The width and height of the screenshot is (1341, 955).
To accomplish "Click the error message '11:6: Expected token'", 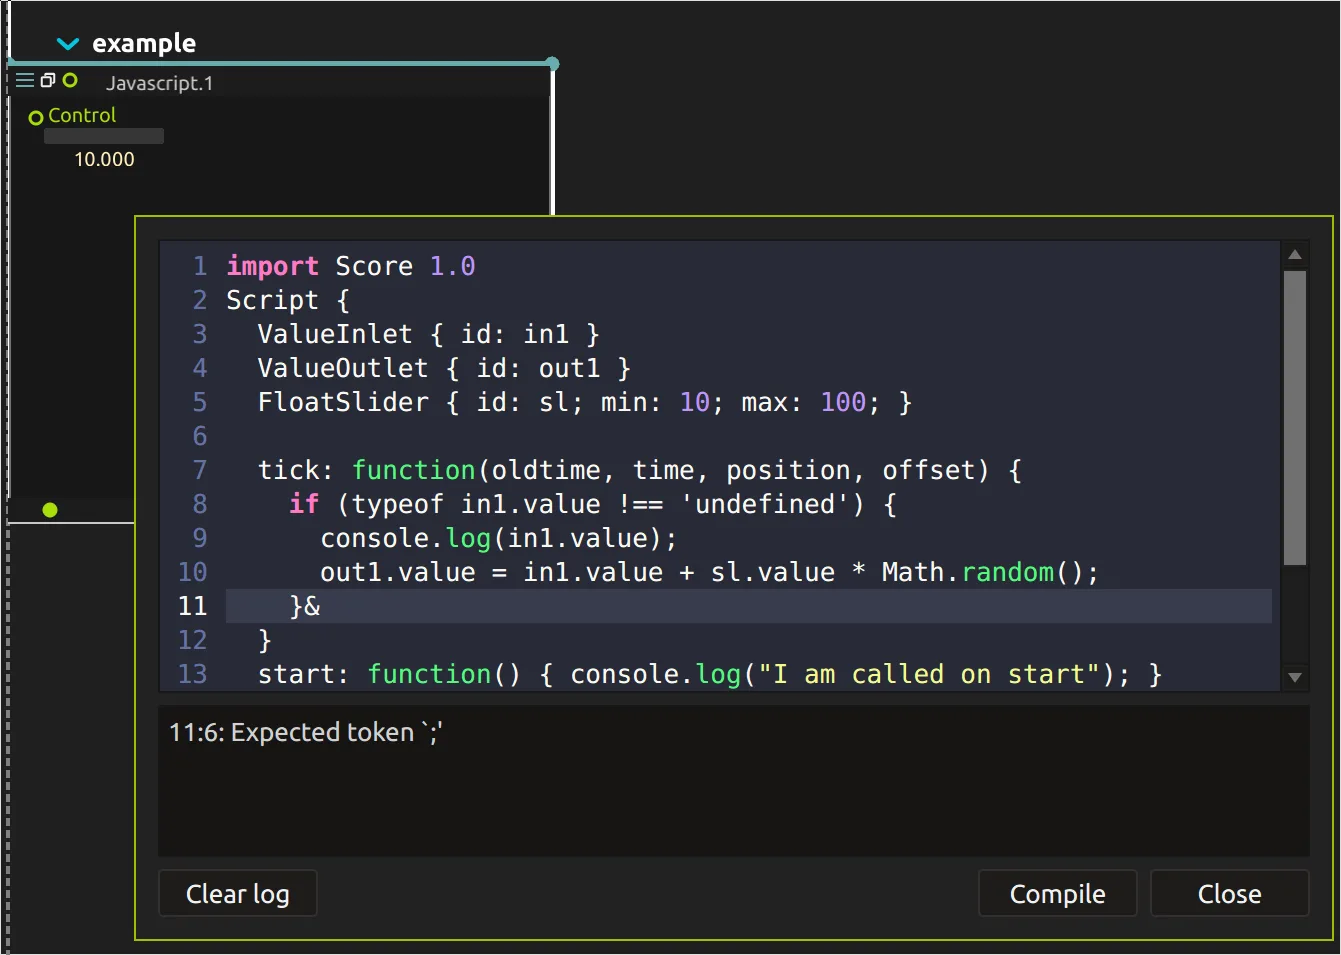I will (306, 732).
